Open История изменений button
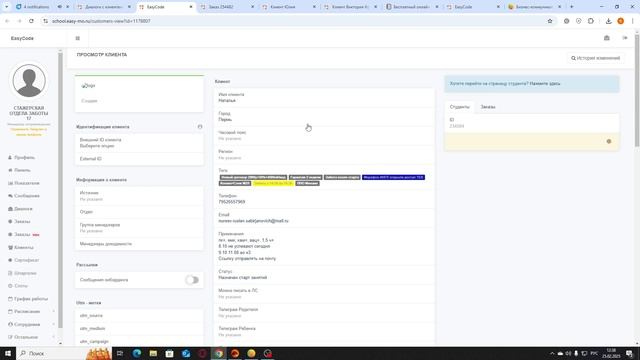Screen dimensions: 640x360 click(595, 58)
